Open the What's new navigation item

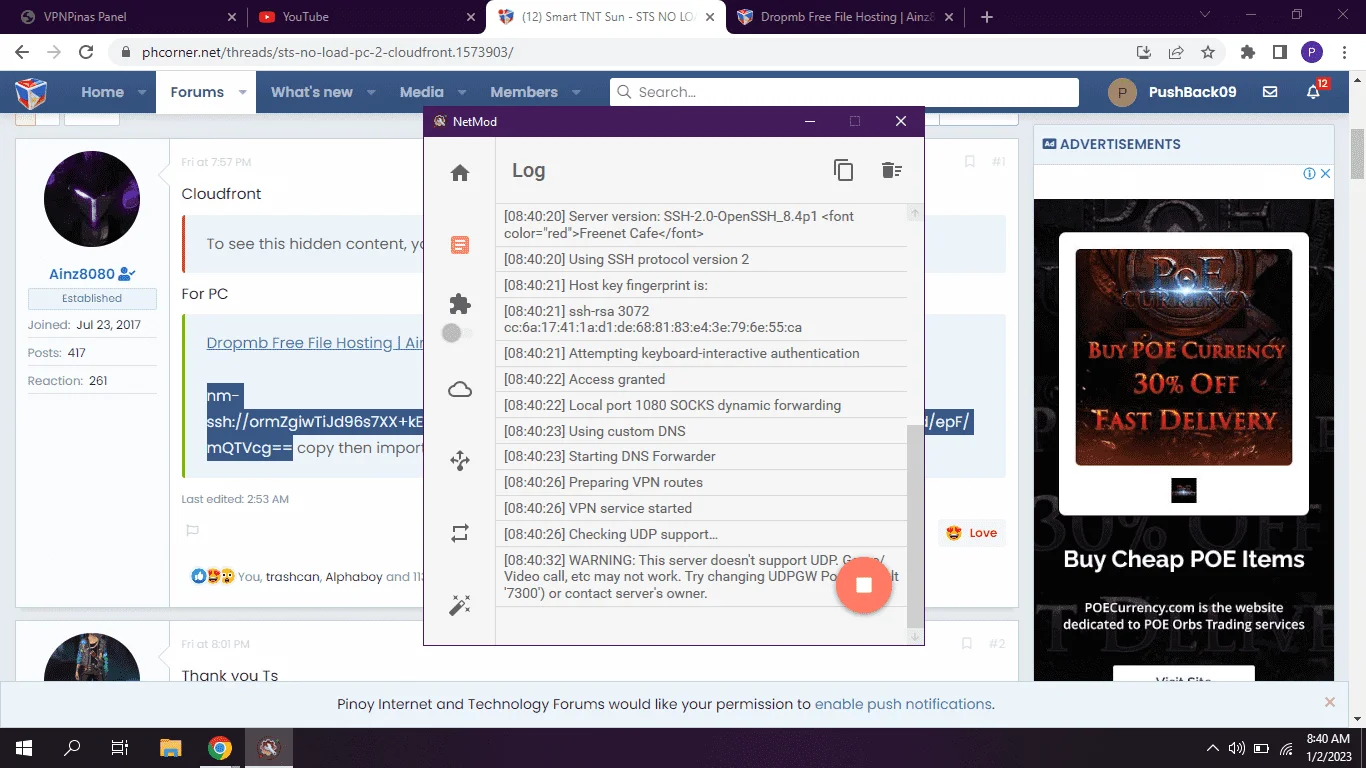[x=312, y=92]
